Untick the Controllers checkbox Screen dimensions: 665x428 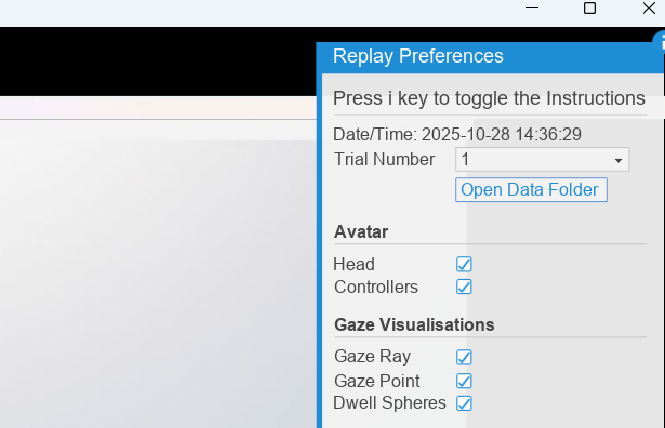464,287
